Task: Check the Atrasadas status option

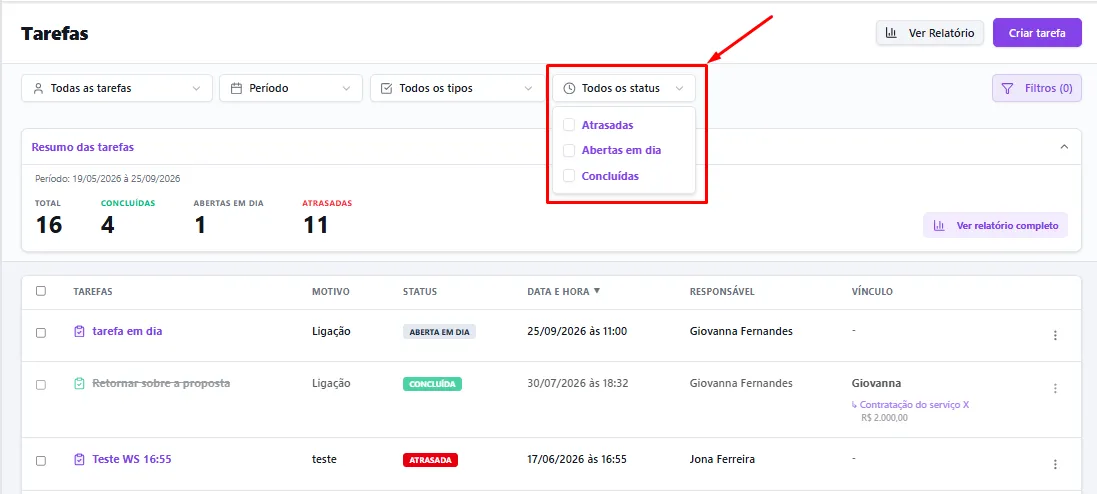Action: 569,125
